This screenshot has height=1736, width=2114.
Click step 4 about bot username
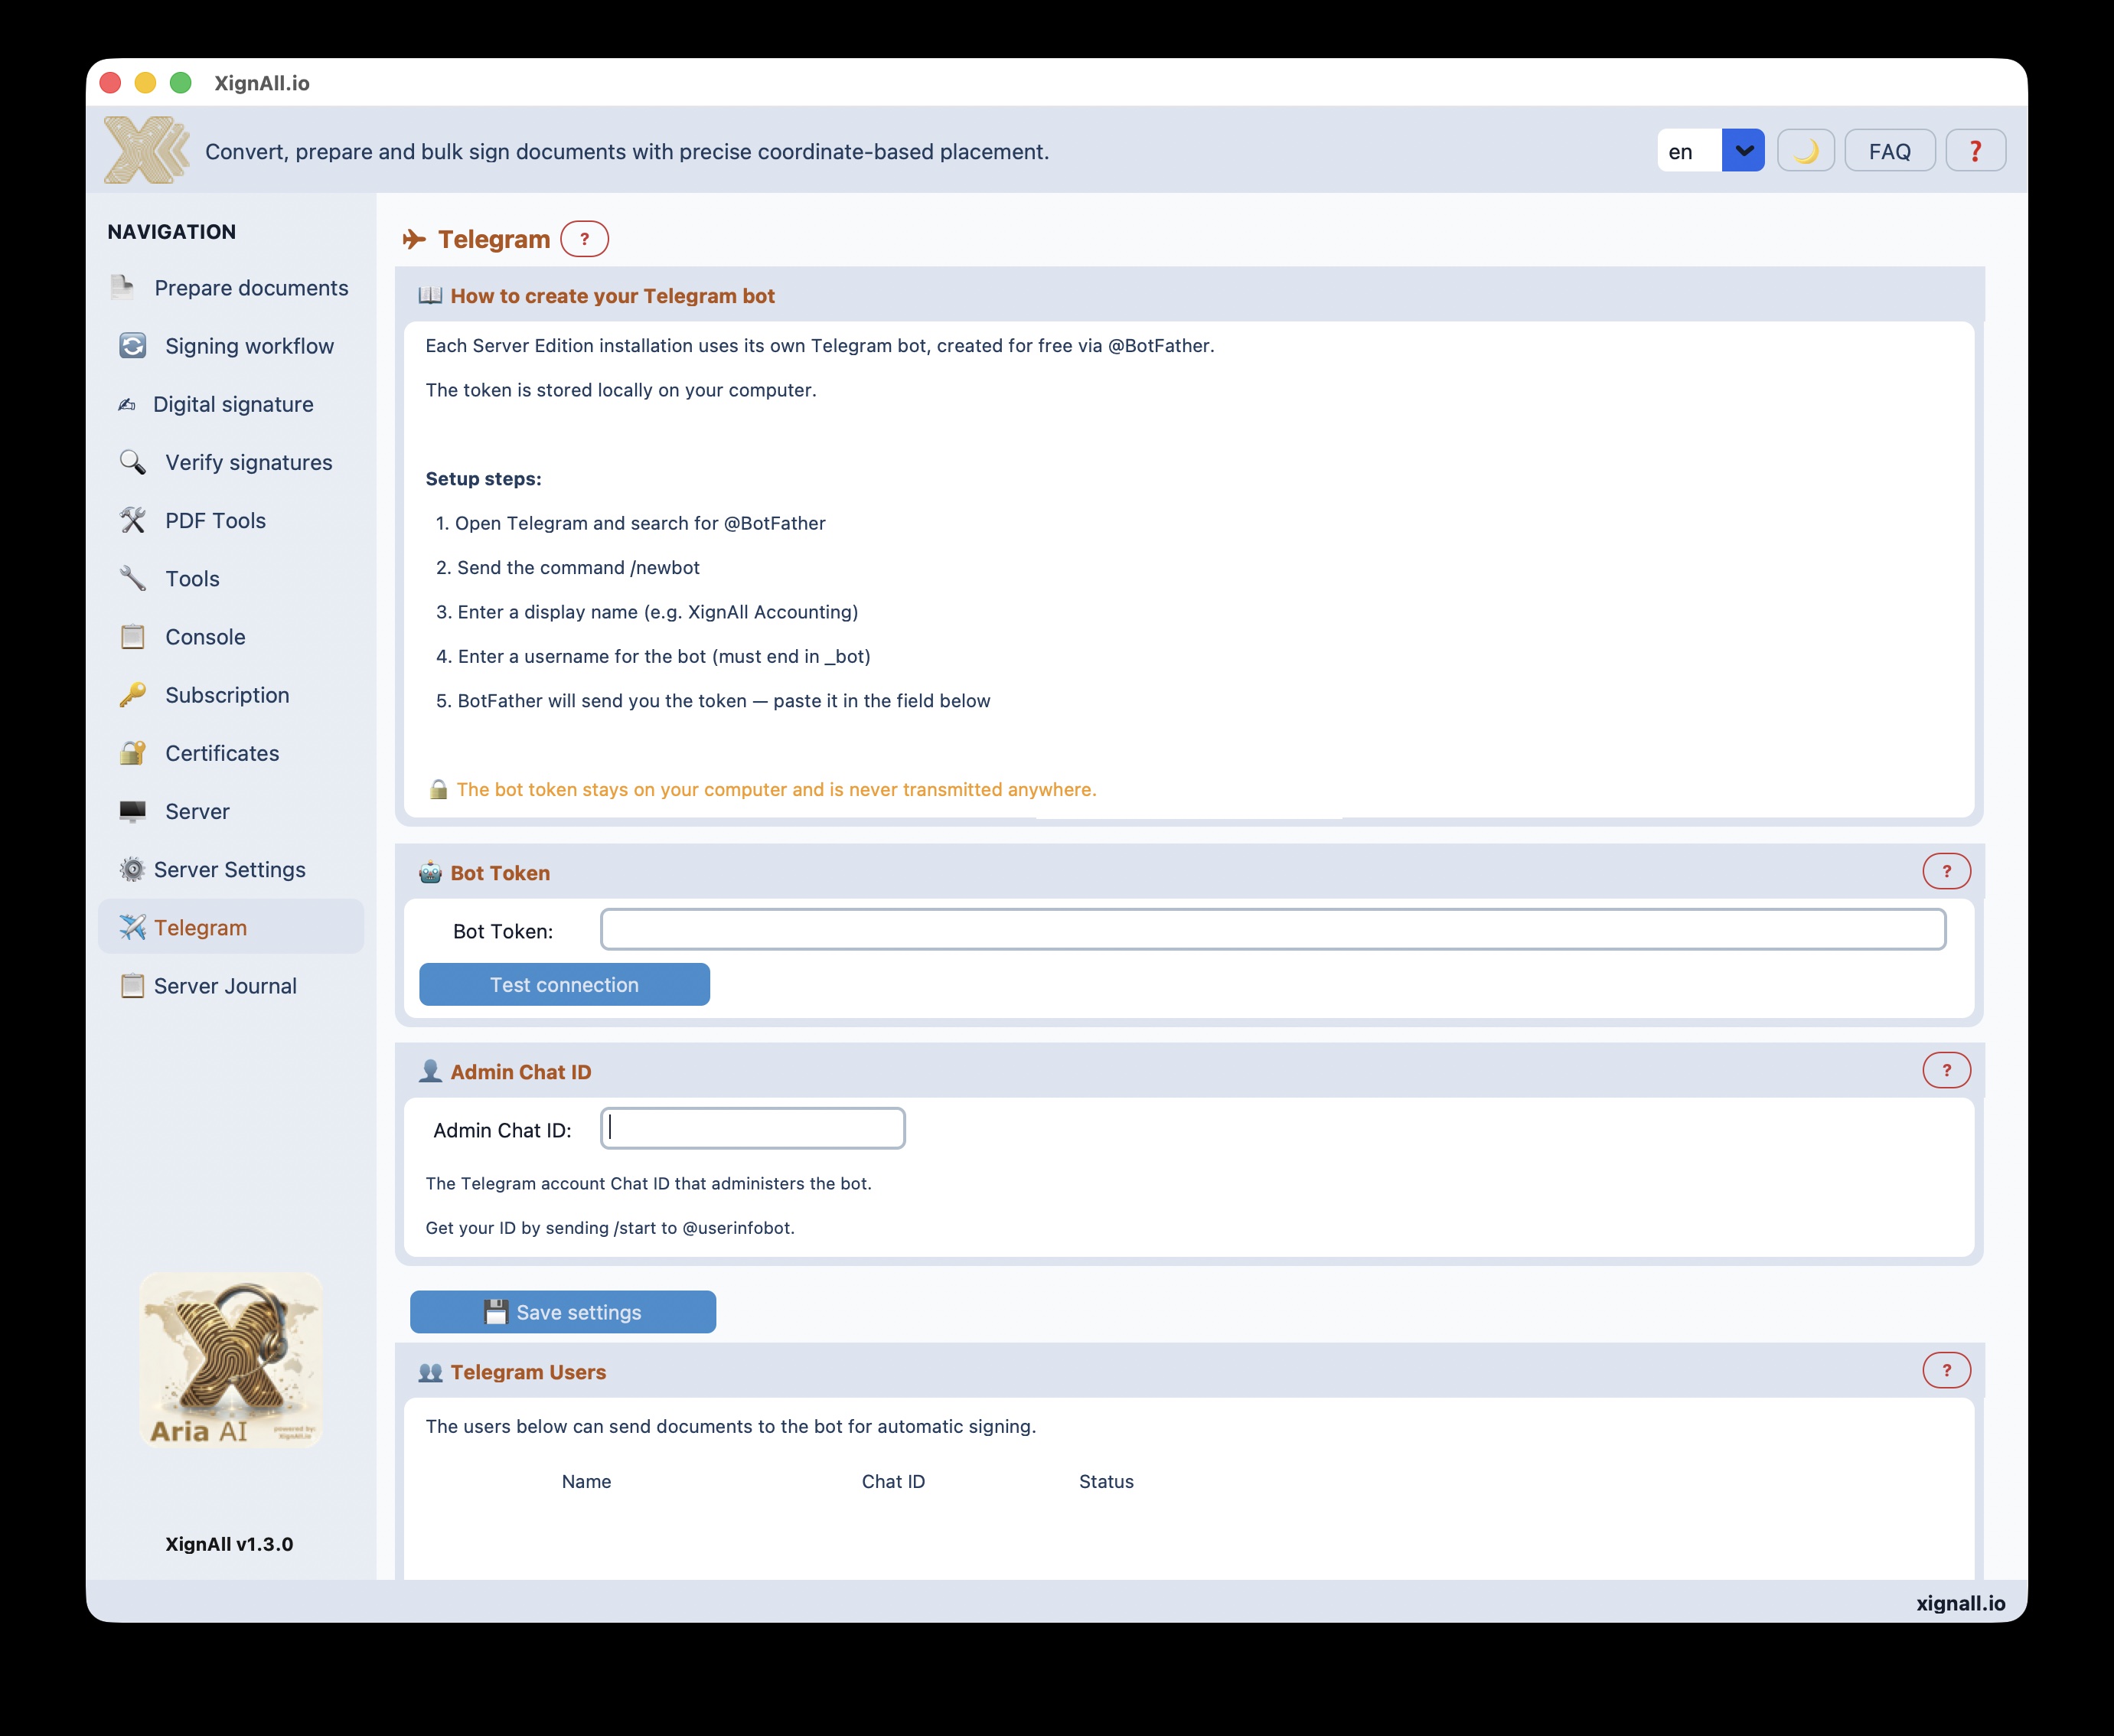pyautogui.click(x=653, y=656)
